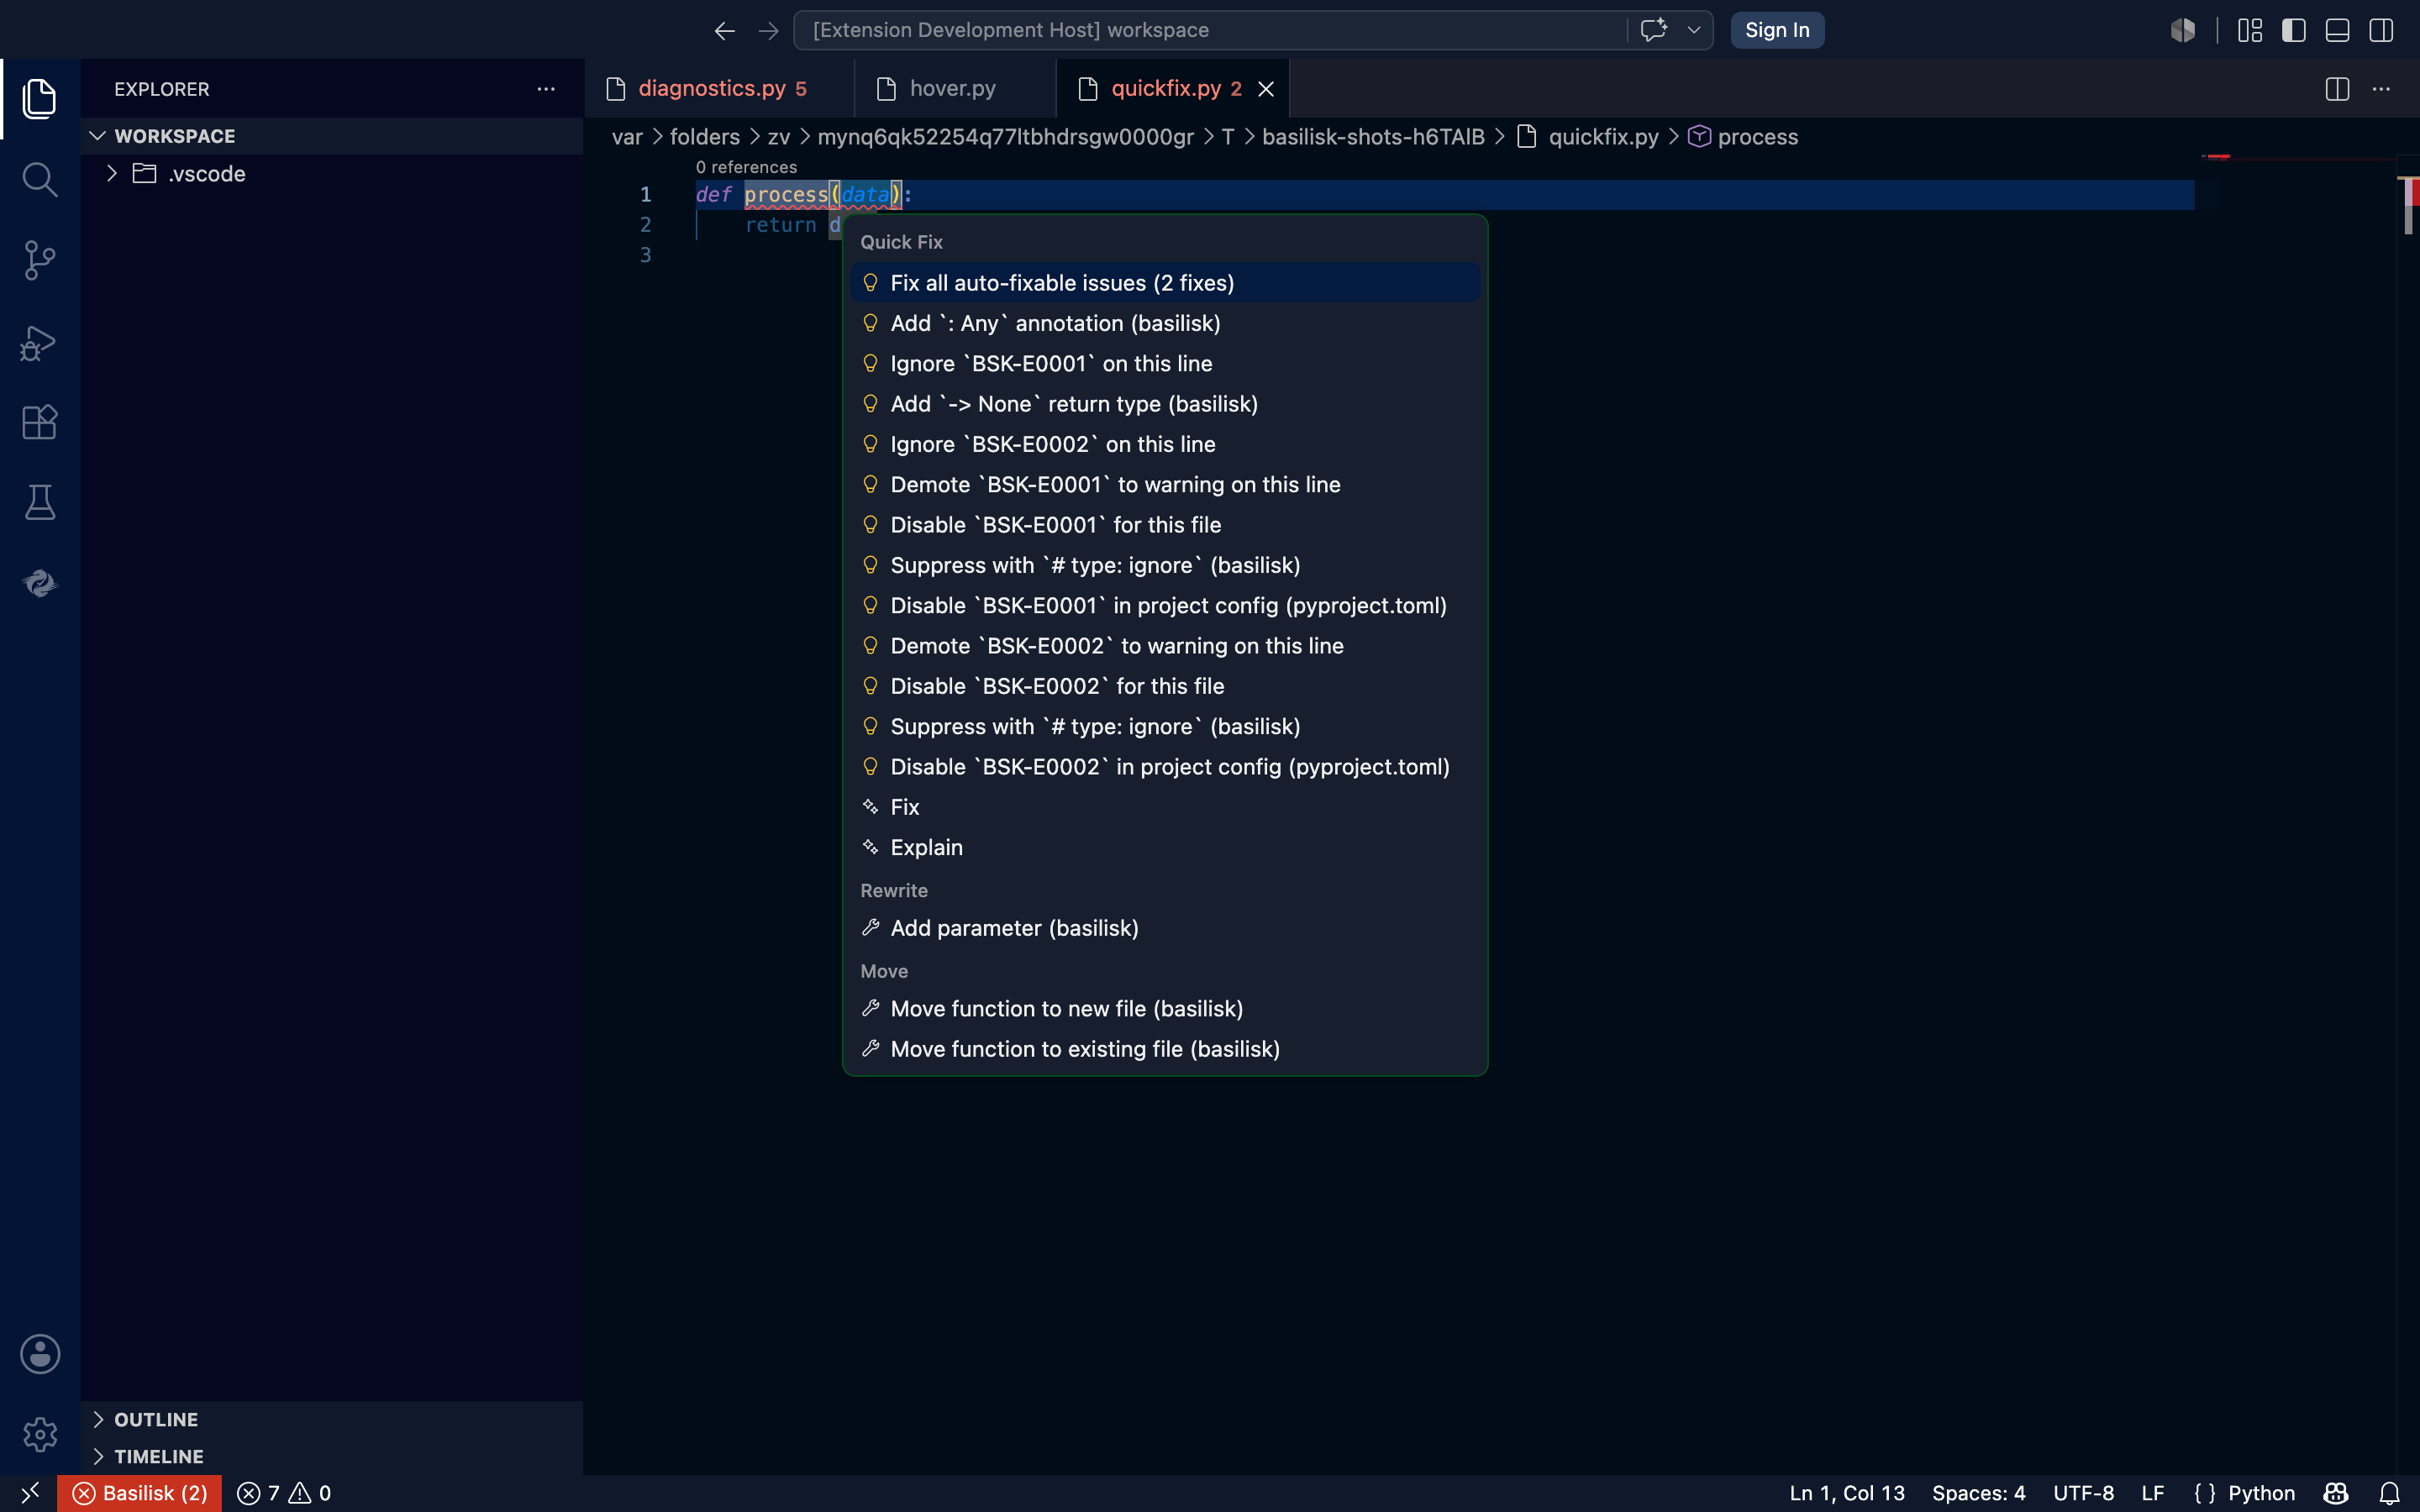
Task: Expand the .vscode folder
Action: tap(332, 174)
